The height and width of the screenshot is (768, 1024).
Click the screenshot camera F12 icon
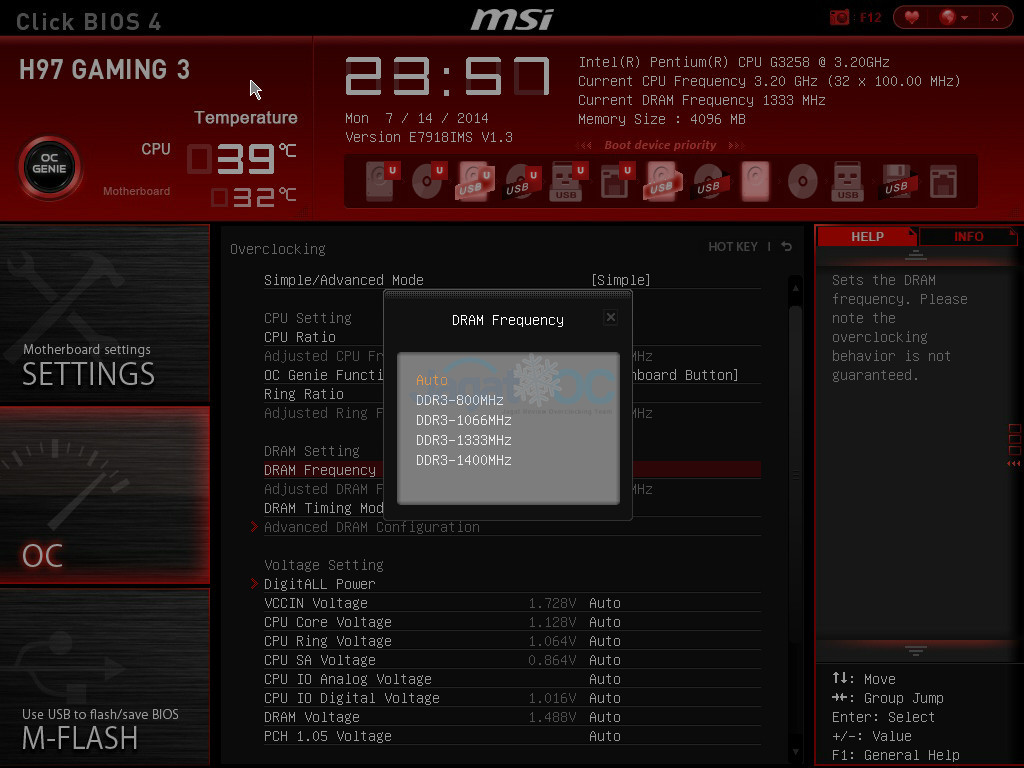[840, 17]
